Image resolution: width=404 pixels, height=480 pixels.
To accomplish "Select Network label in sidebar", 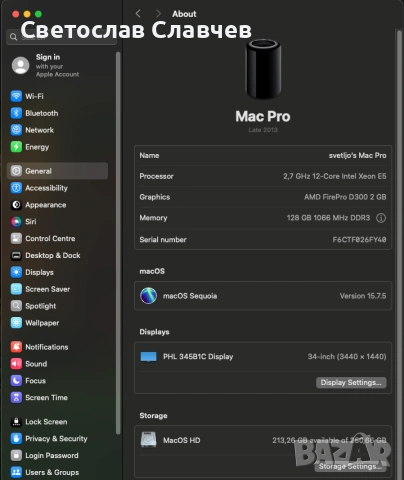I will (x=39, y=130).
